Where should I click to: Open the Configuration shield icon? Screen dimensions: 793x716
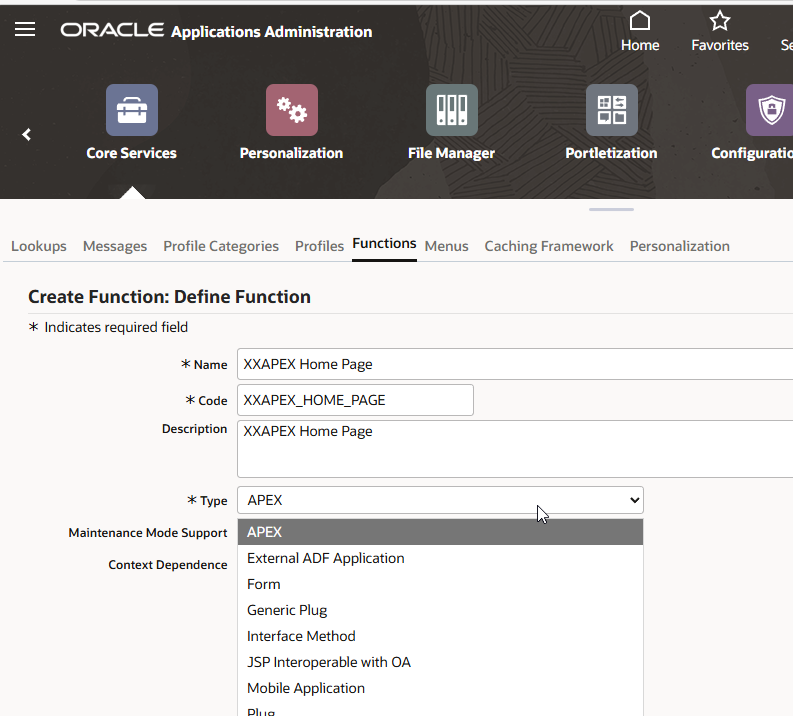click(x=769, y=110)
